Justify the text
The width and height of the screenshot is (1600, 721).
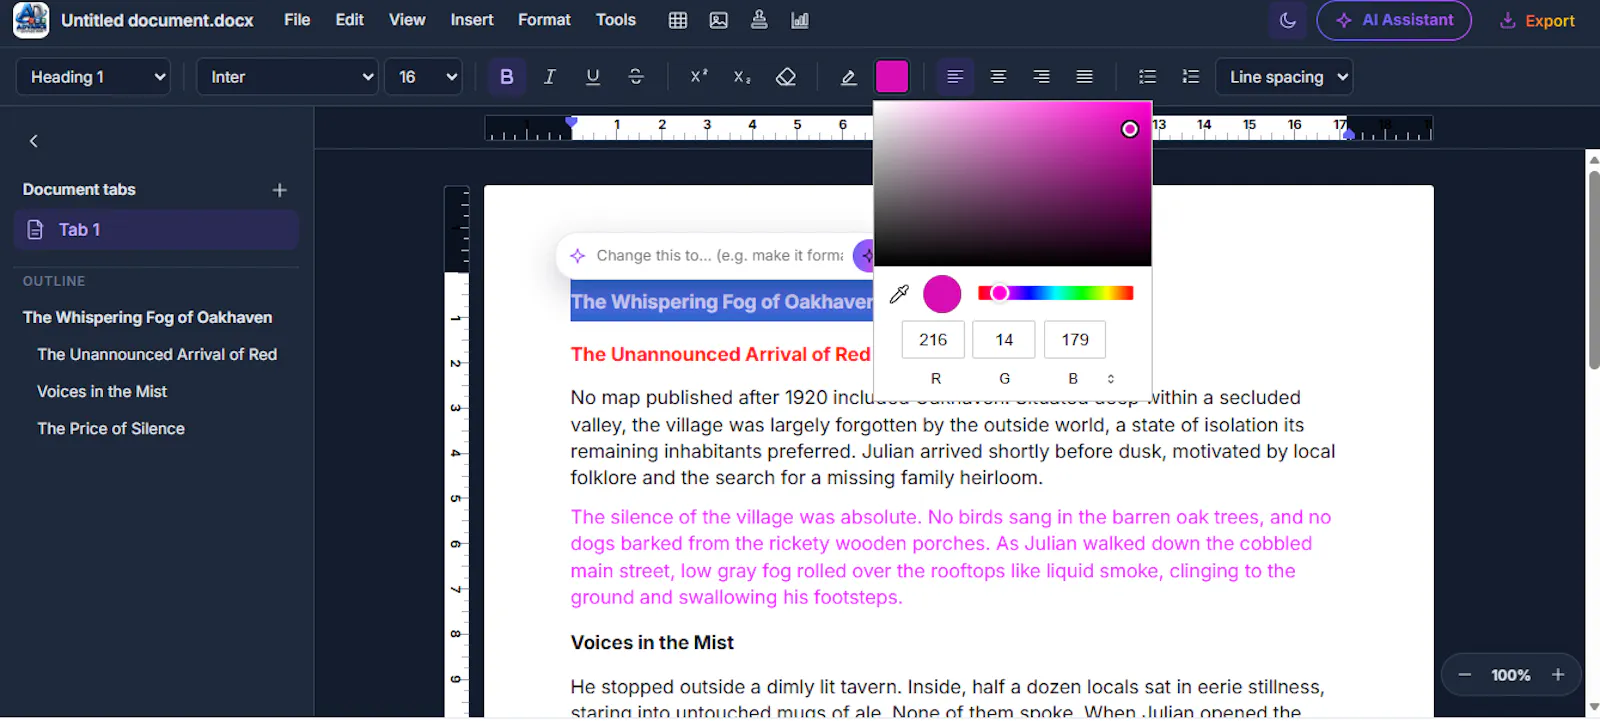pos(1084,77)
